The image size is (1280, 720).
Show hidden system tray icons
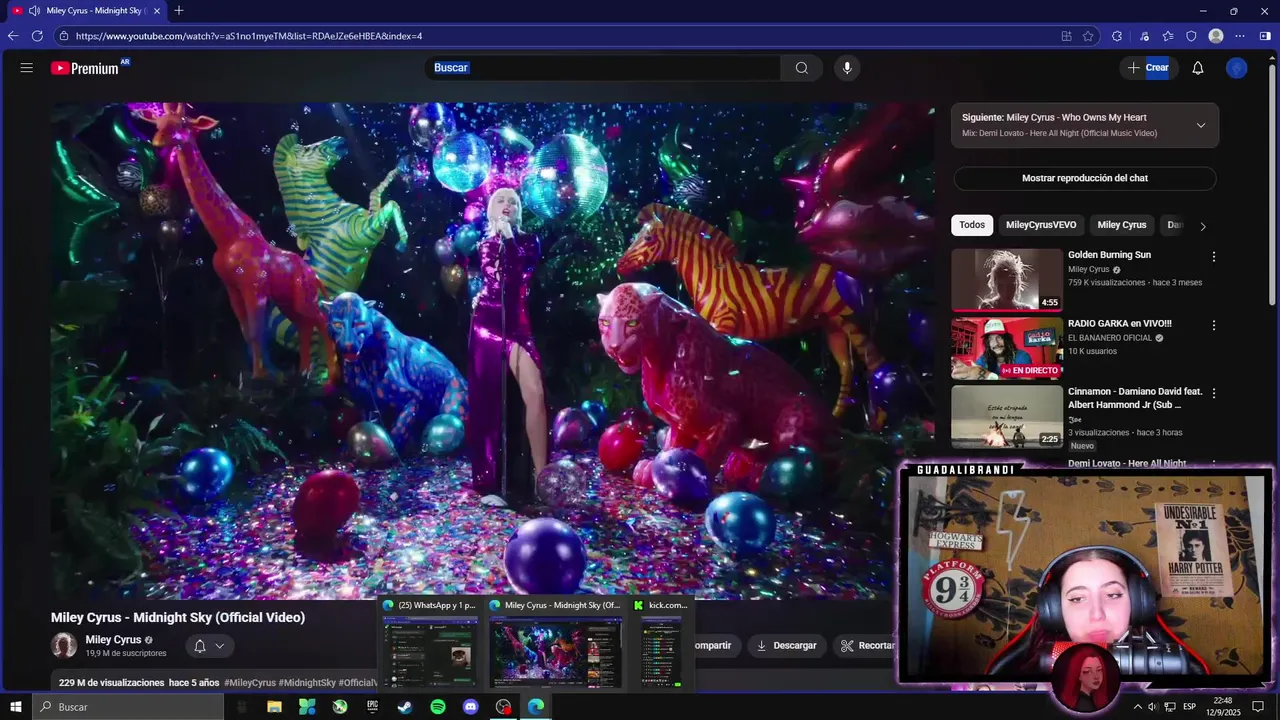(1137, 707)
